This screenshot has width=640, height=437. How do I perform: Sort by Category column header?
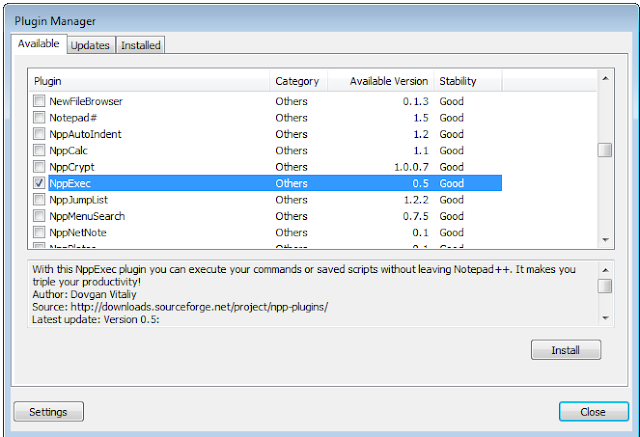(x=298, y=81)
